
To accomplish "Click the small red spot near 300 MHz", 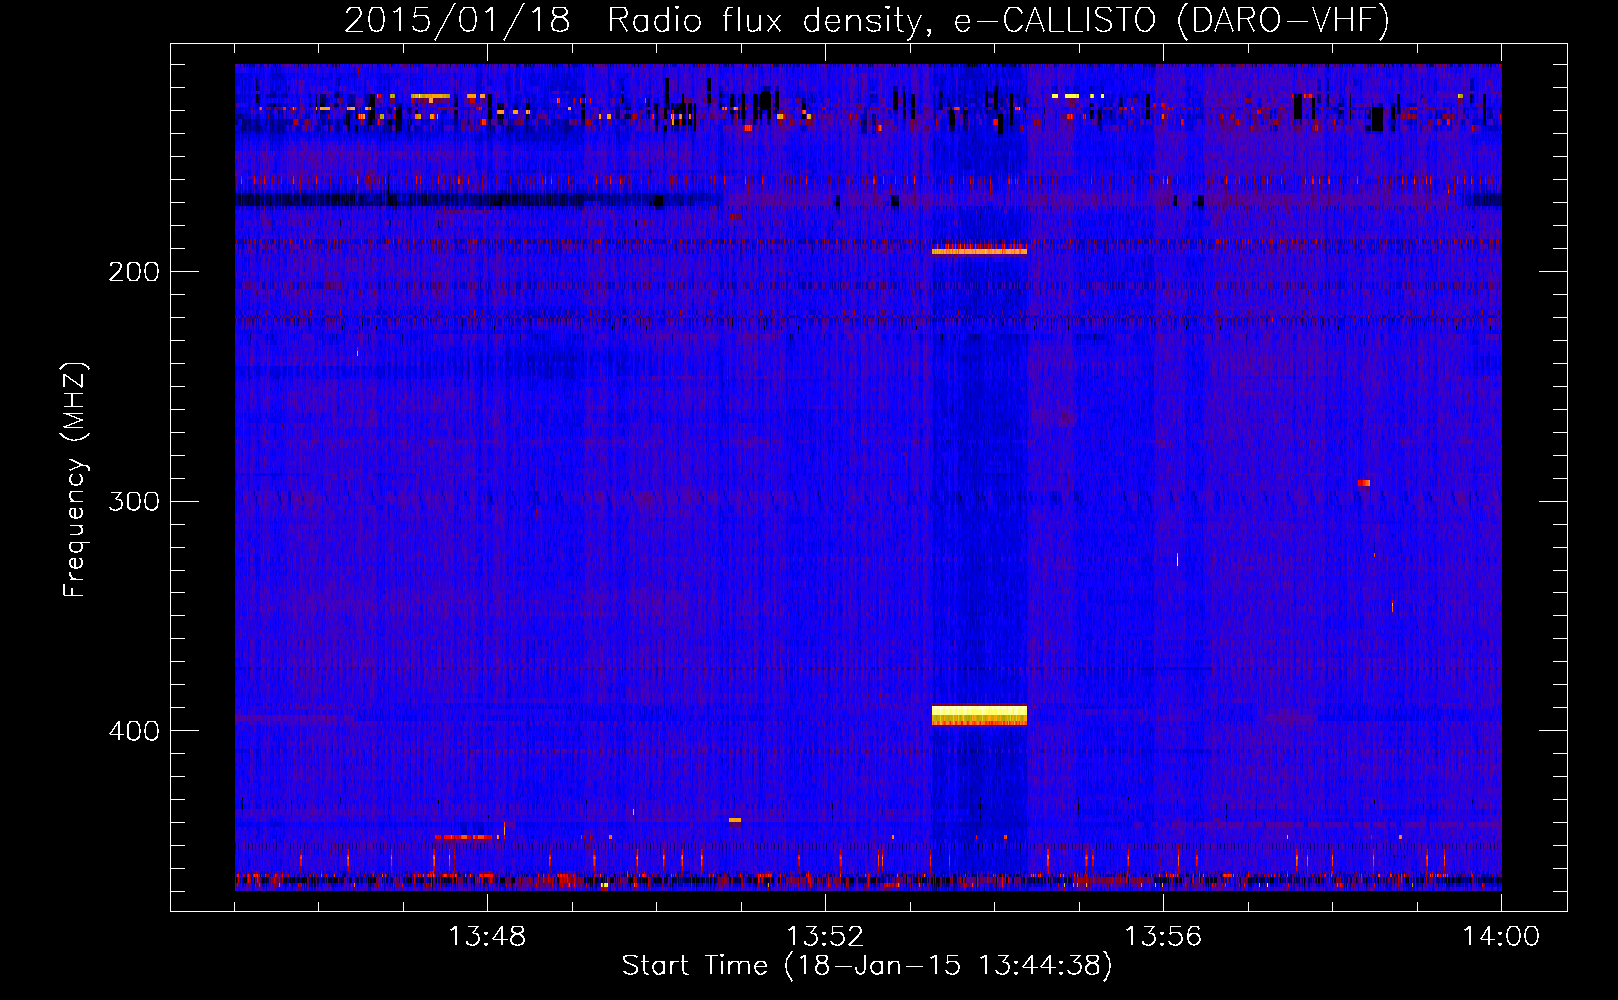I will [1363, 483].
